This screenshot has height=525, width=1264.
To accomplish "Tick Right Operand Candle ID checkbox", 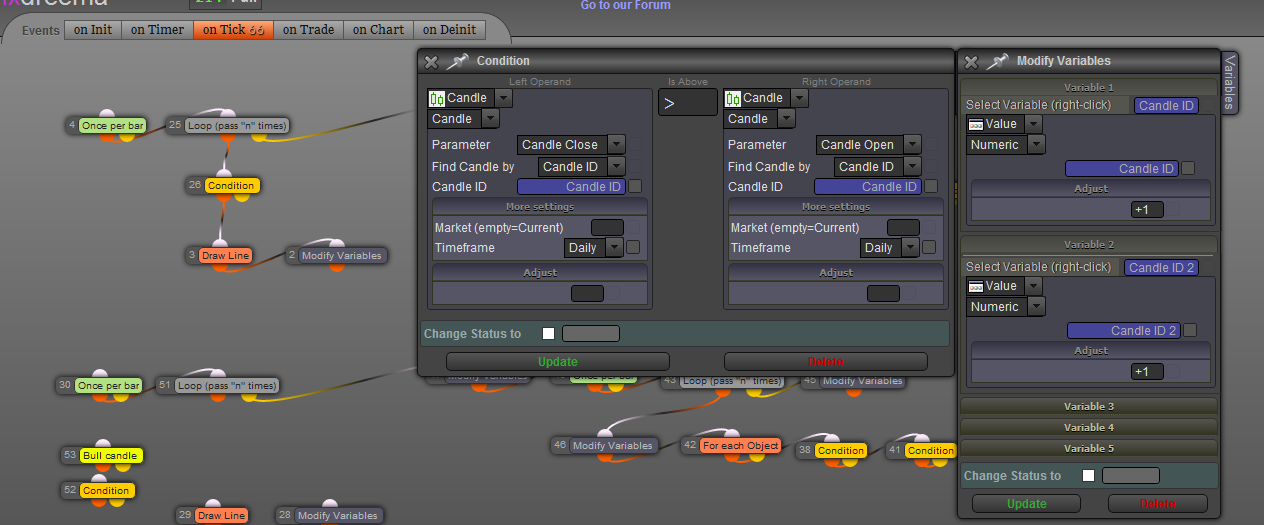I will coord(931,186).
